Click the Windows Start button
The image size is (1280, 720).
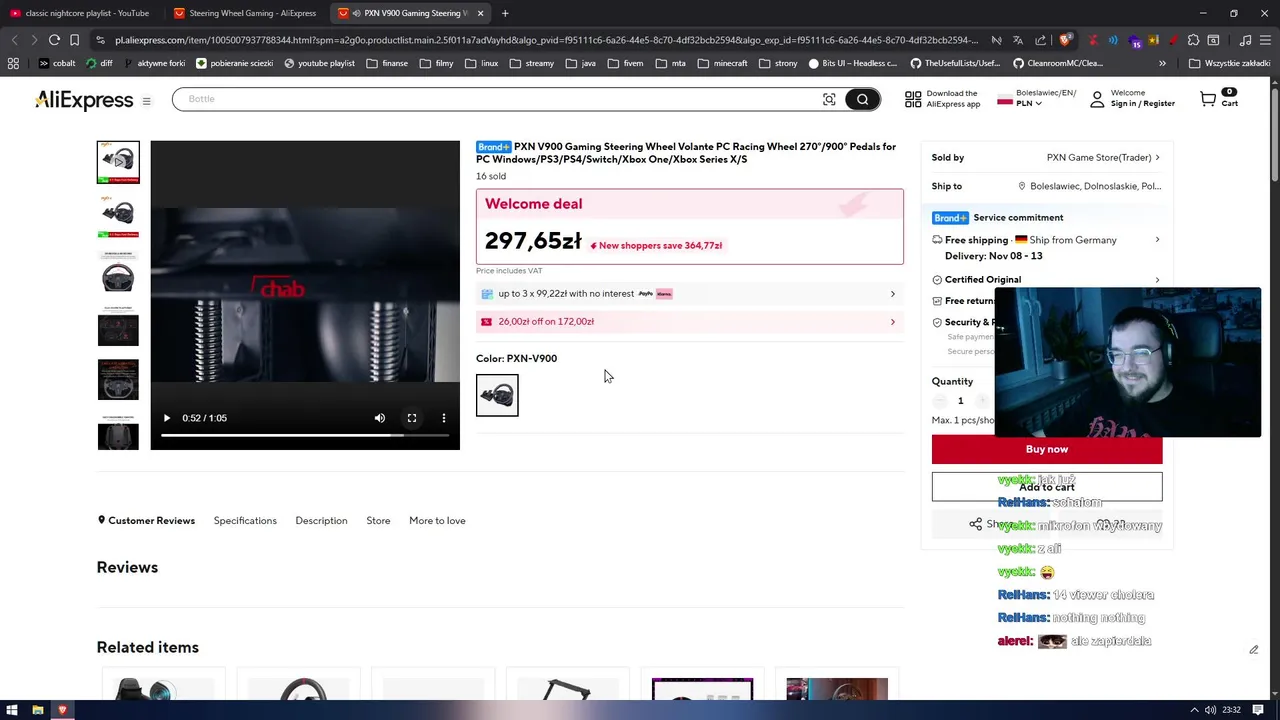point(13,710)
